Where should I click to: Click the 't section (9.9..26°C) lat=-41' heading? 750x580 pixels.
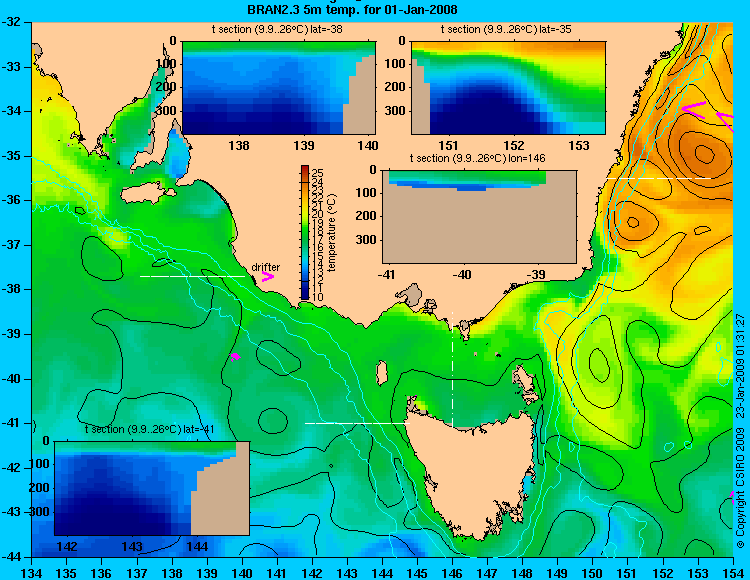(x=150, y=429)
